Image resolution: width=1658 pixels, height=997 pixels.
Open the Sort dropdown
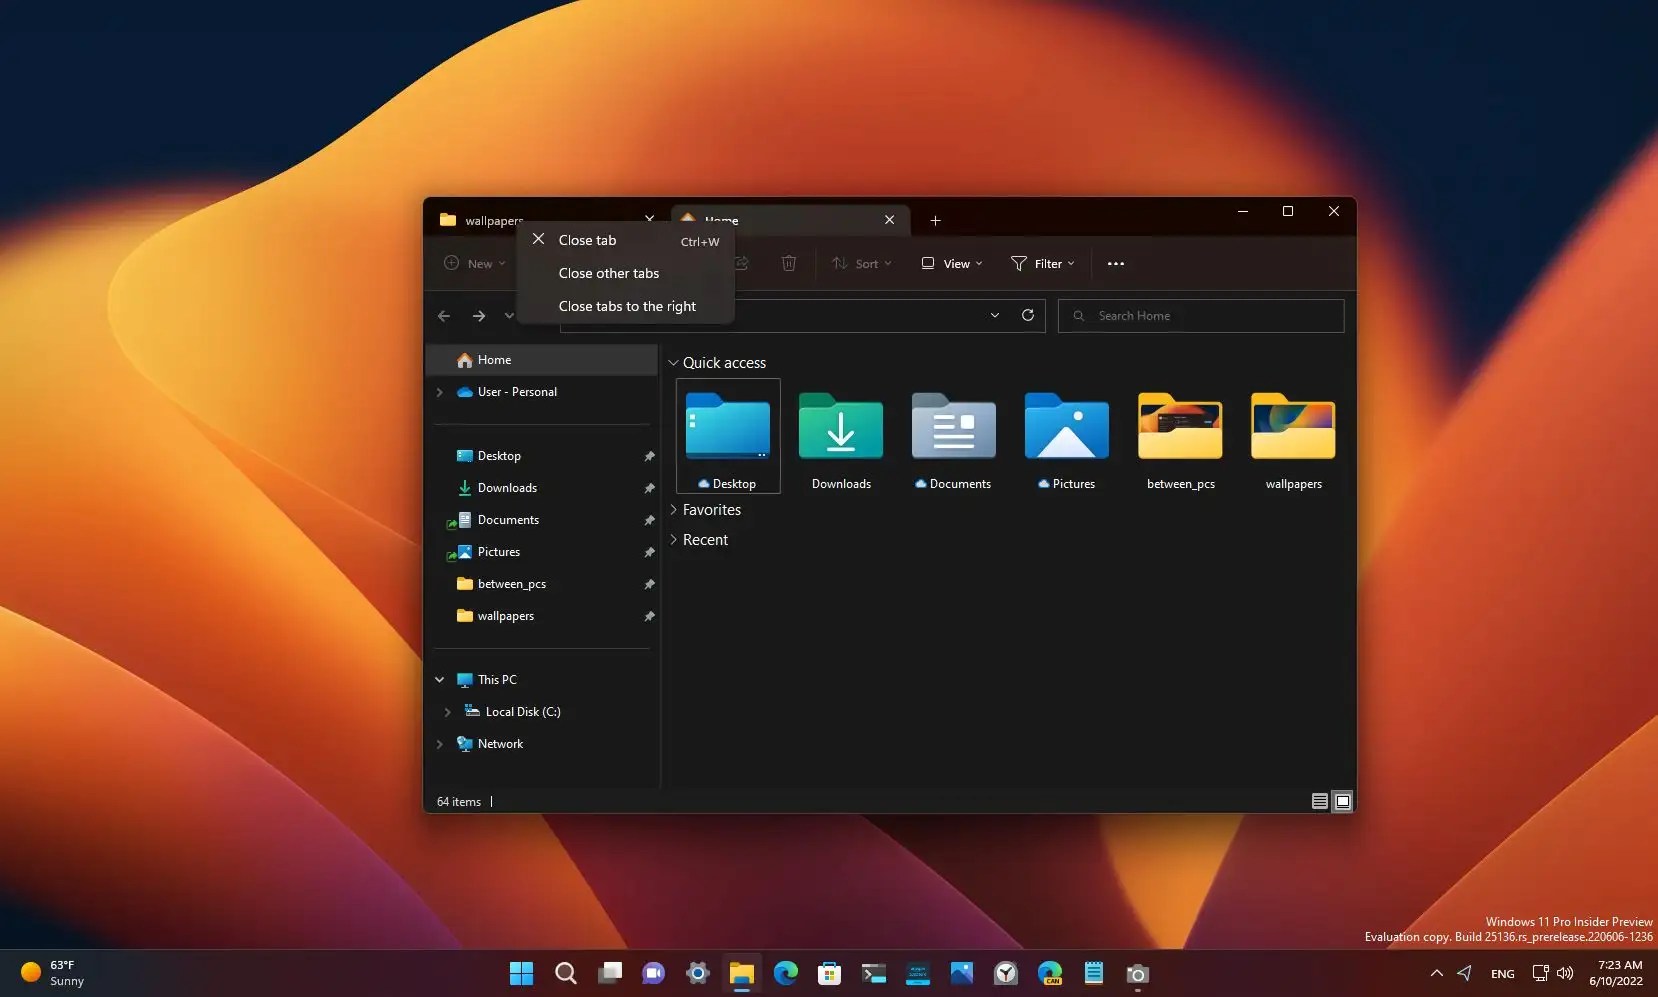click(x=862, y=263)
